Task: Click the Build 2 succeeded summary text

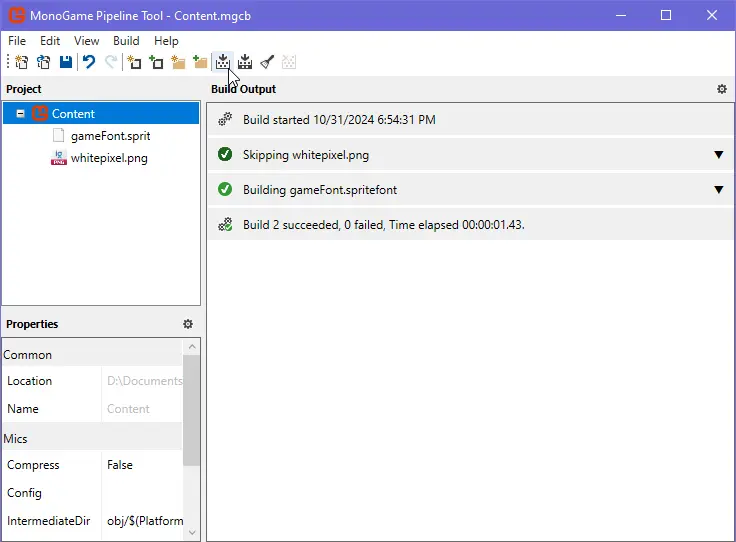Action: [383, 225]
